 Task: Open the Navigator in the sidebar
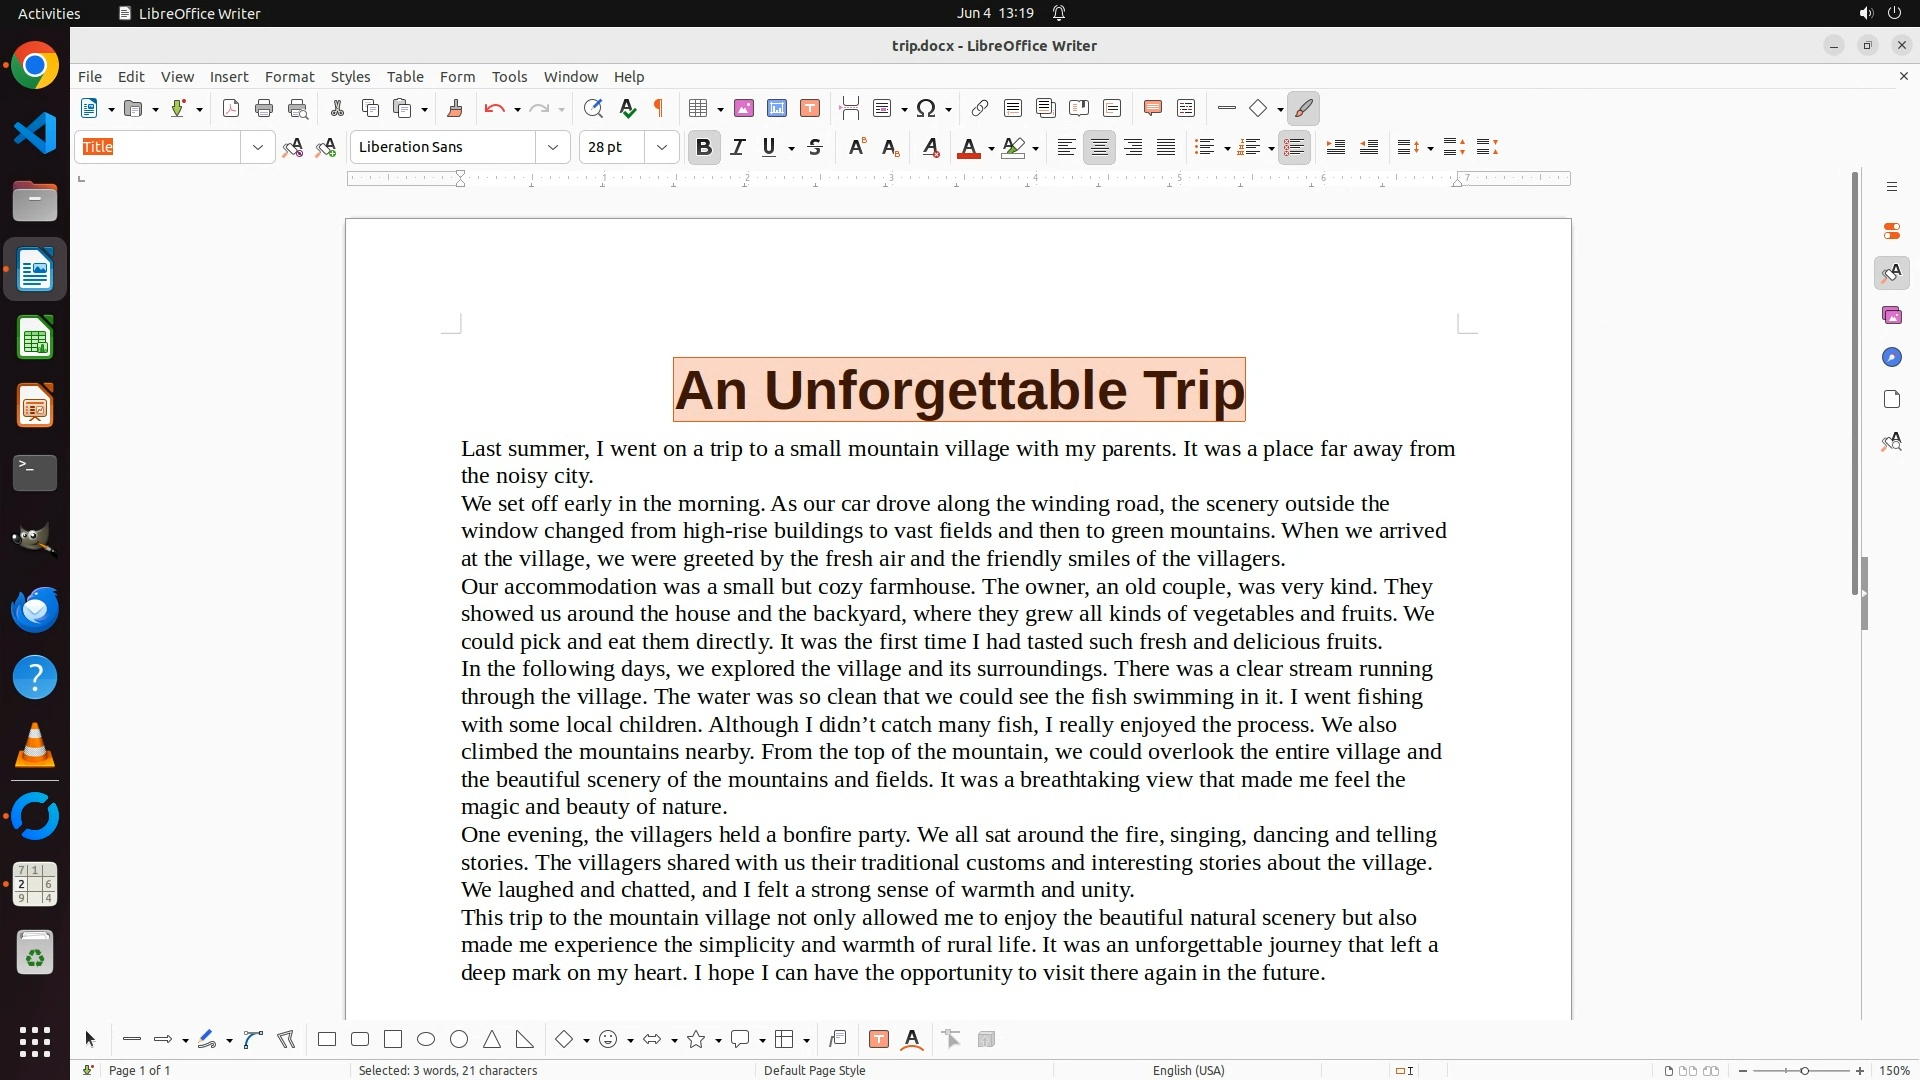pos(1891,358)
